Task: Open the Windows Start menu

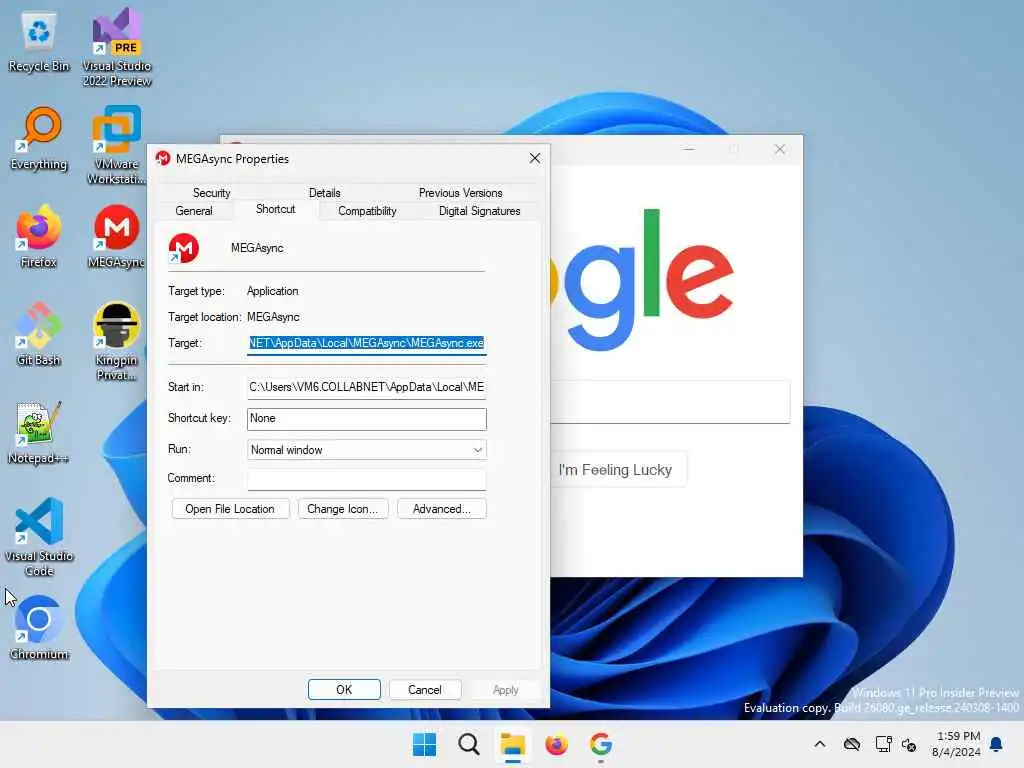Action: pos(424,744)
